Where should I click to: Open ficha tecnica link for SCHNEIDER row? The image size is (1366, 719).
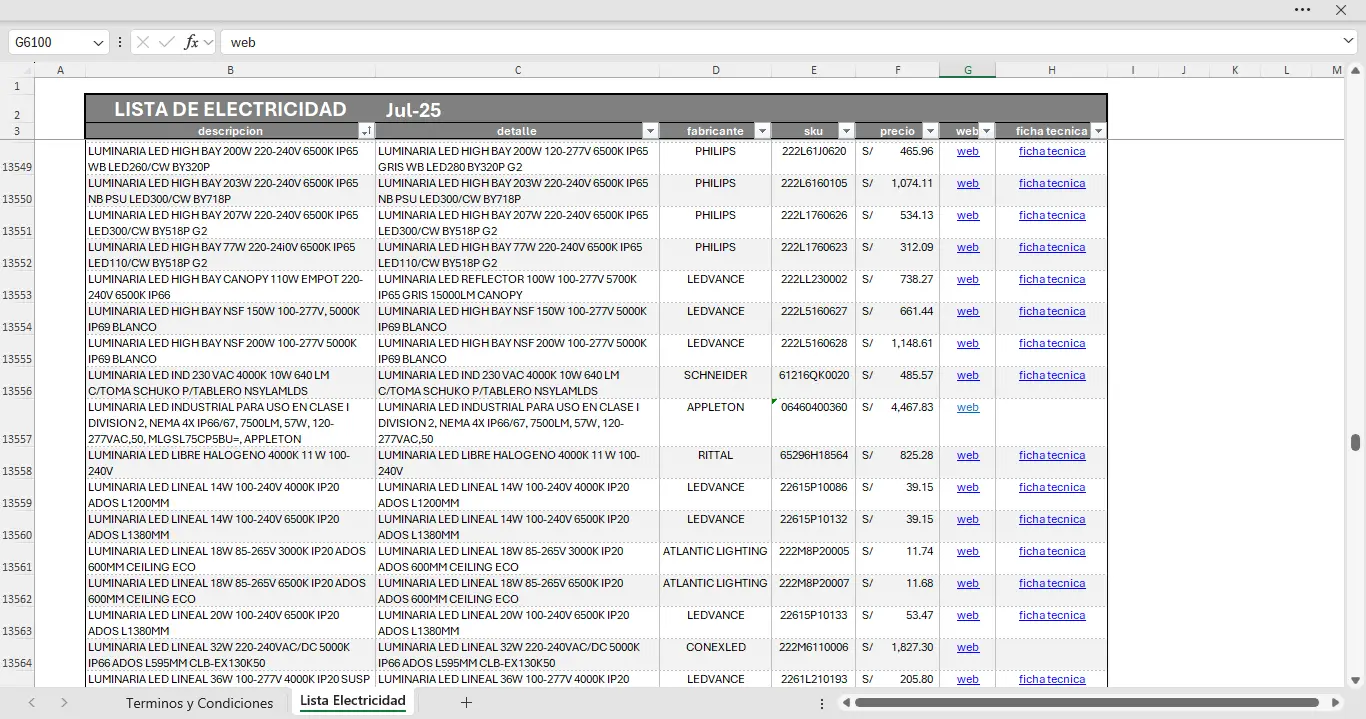[x=1051, y=376]
